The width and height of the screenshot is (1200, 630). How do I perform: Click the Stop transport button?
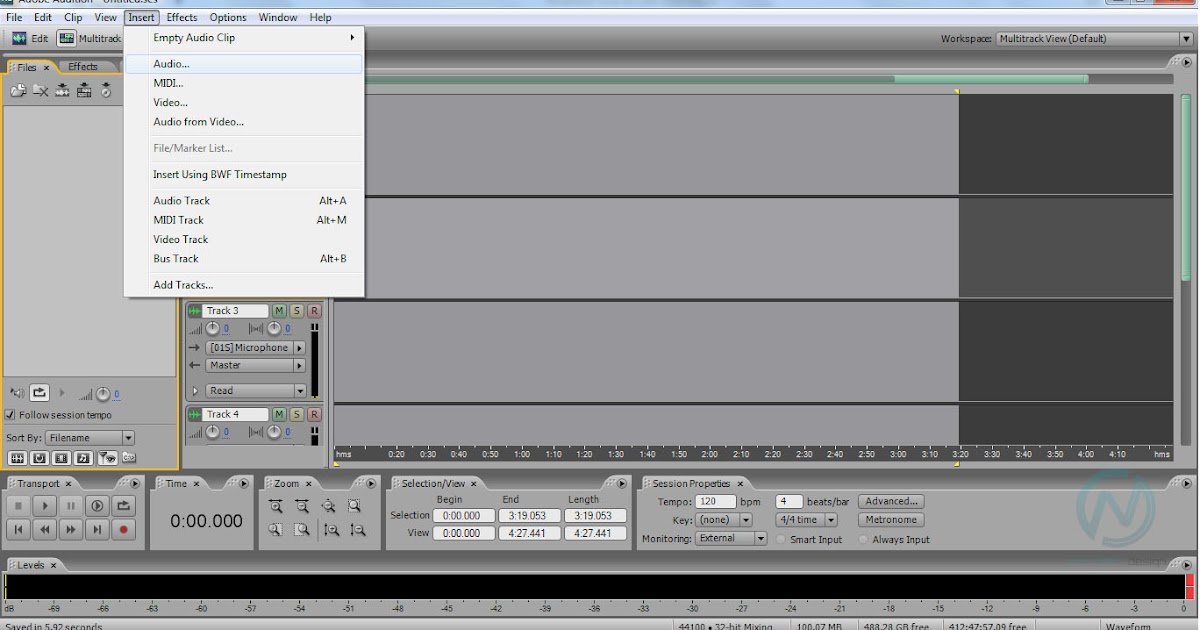[x=18, y=506]
